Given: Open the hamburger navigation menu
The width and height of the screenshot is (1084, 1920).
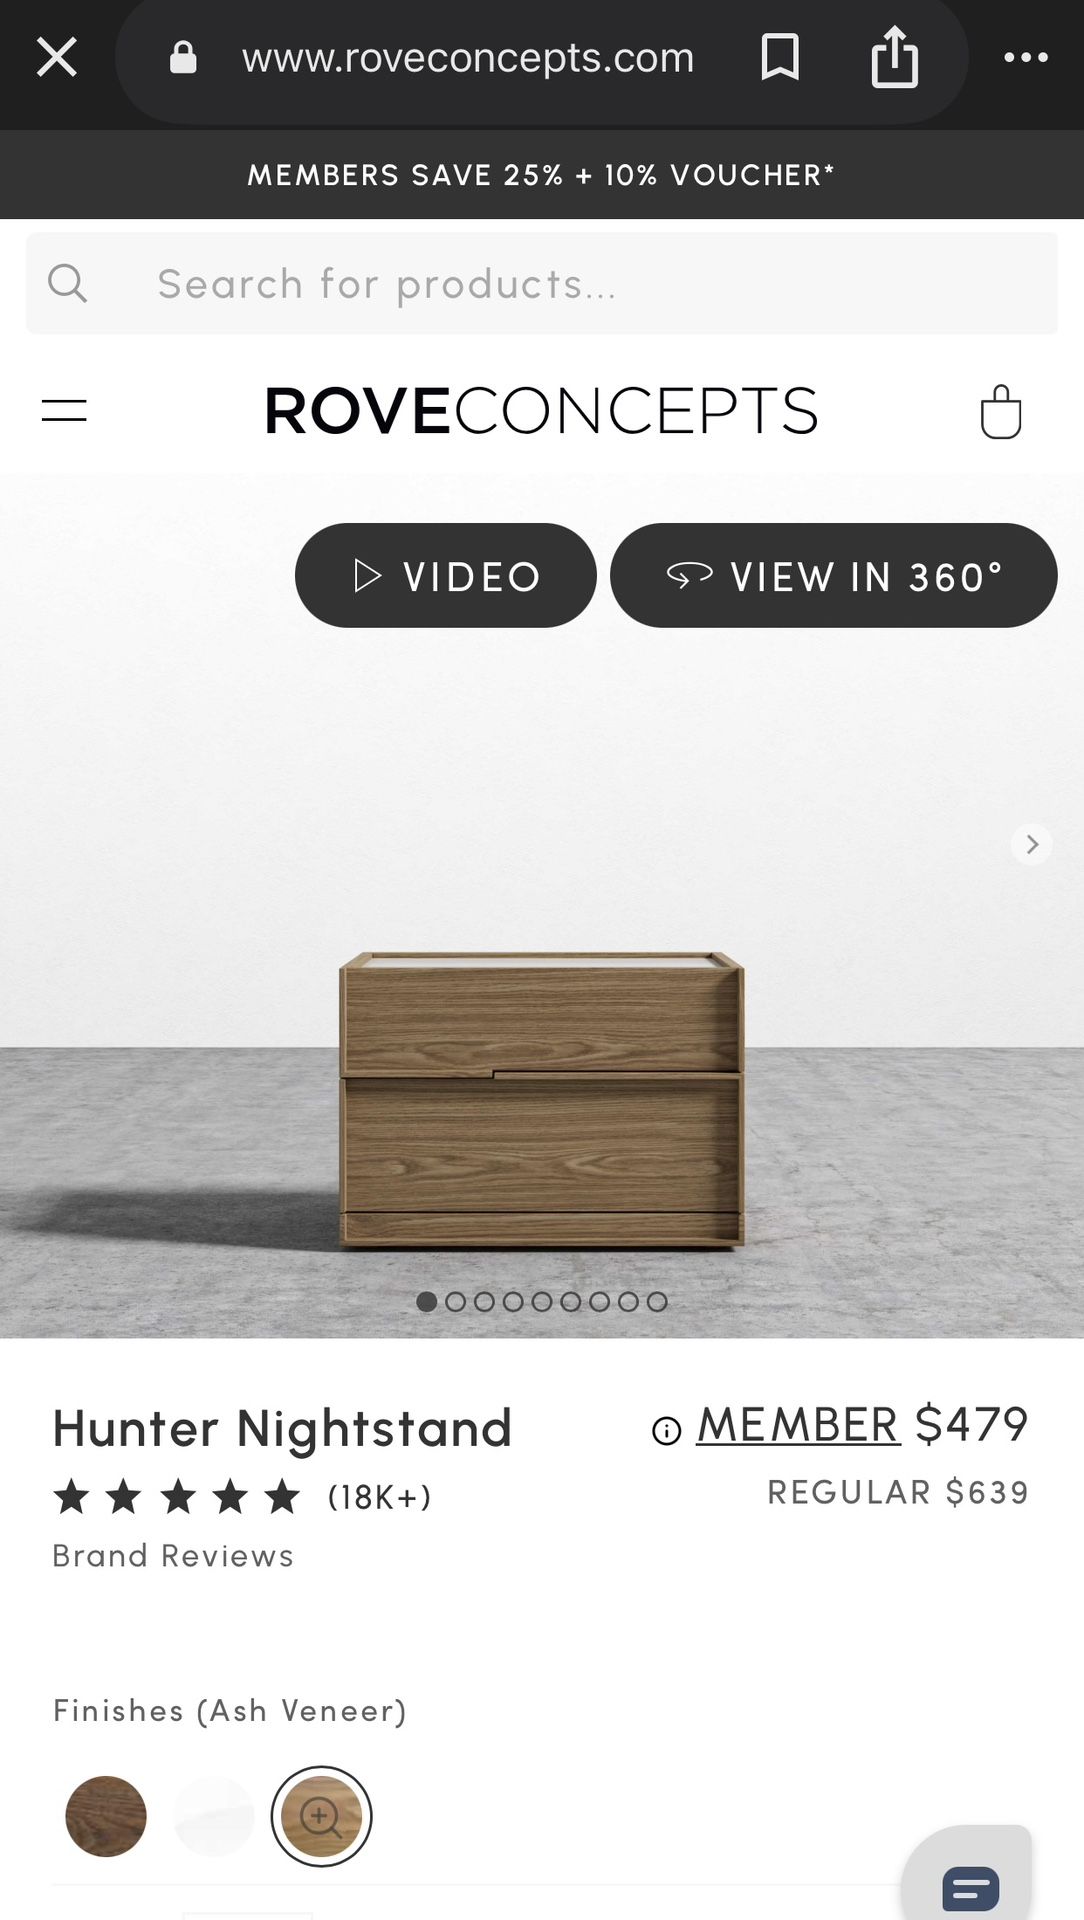Looking at the screenshot, I should click(x=64, y=410).
